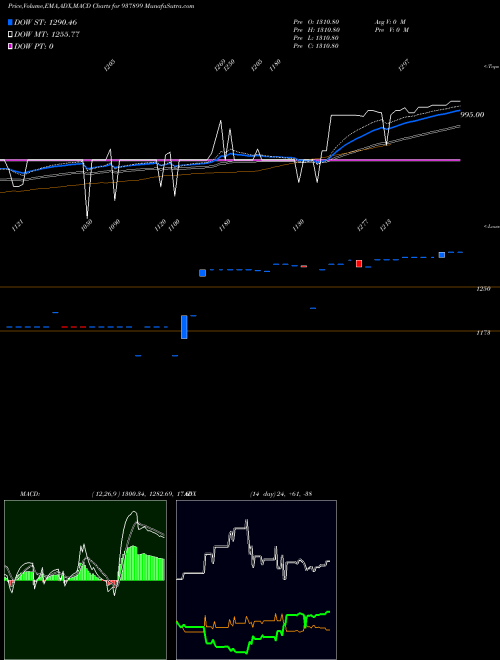Click the Pre V: 0 M text
The height and width of the screenshot is (660, 500).
pos(392,30)
